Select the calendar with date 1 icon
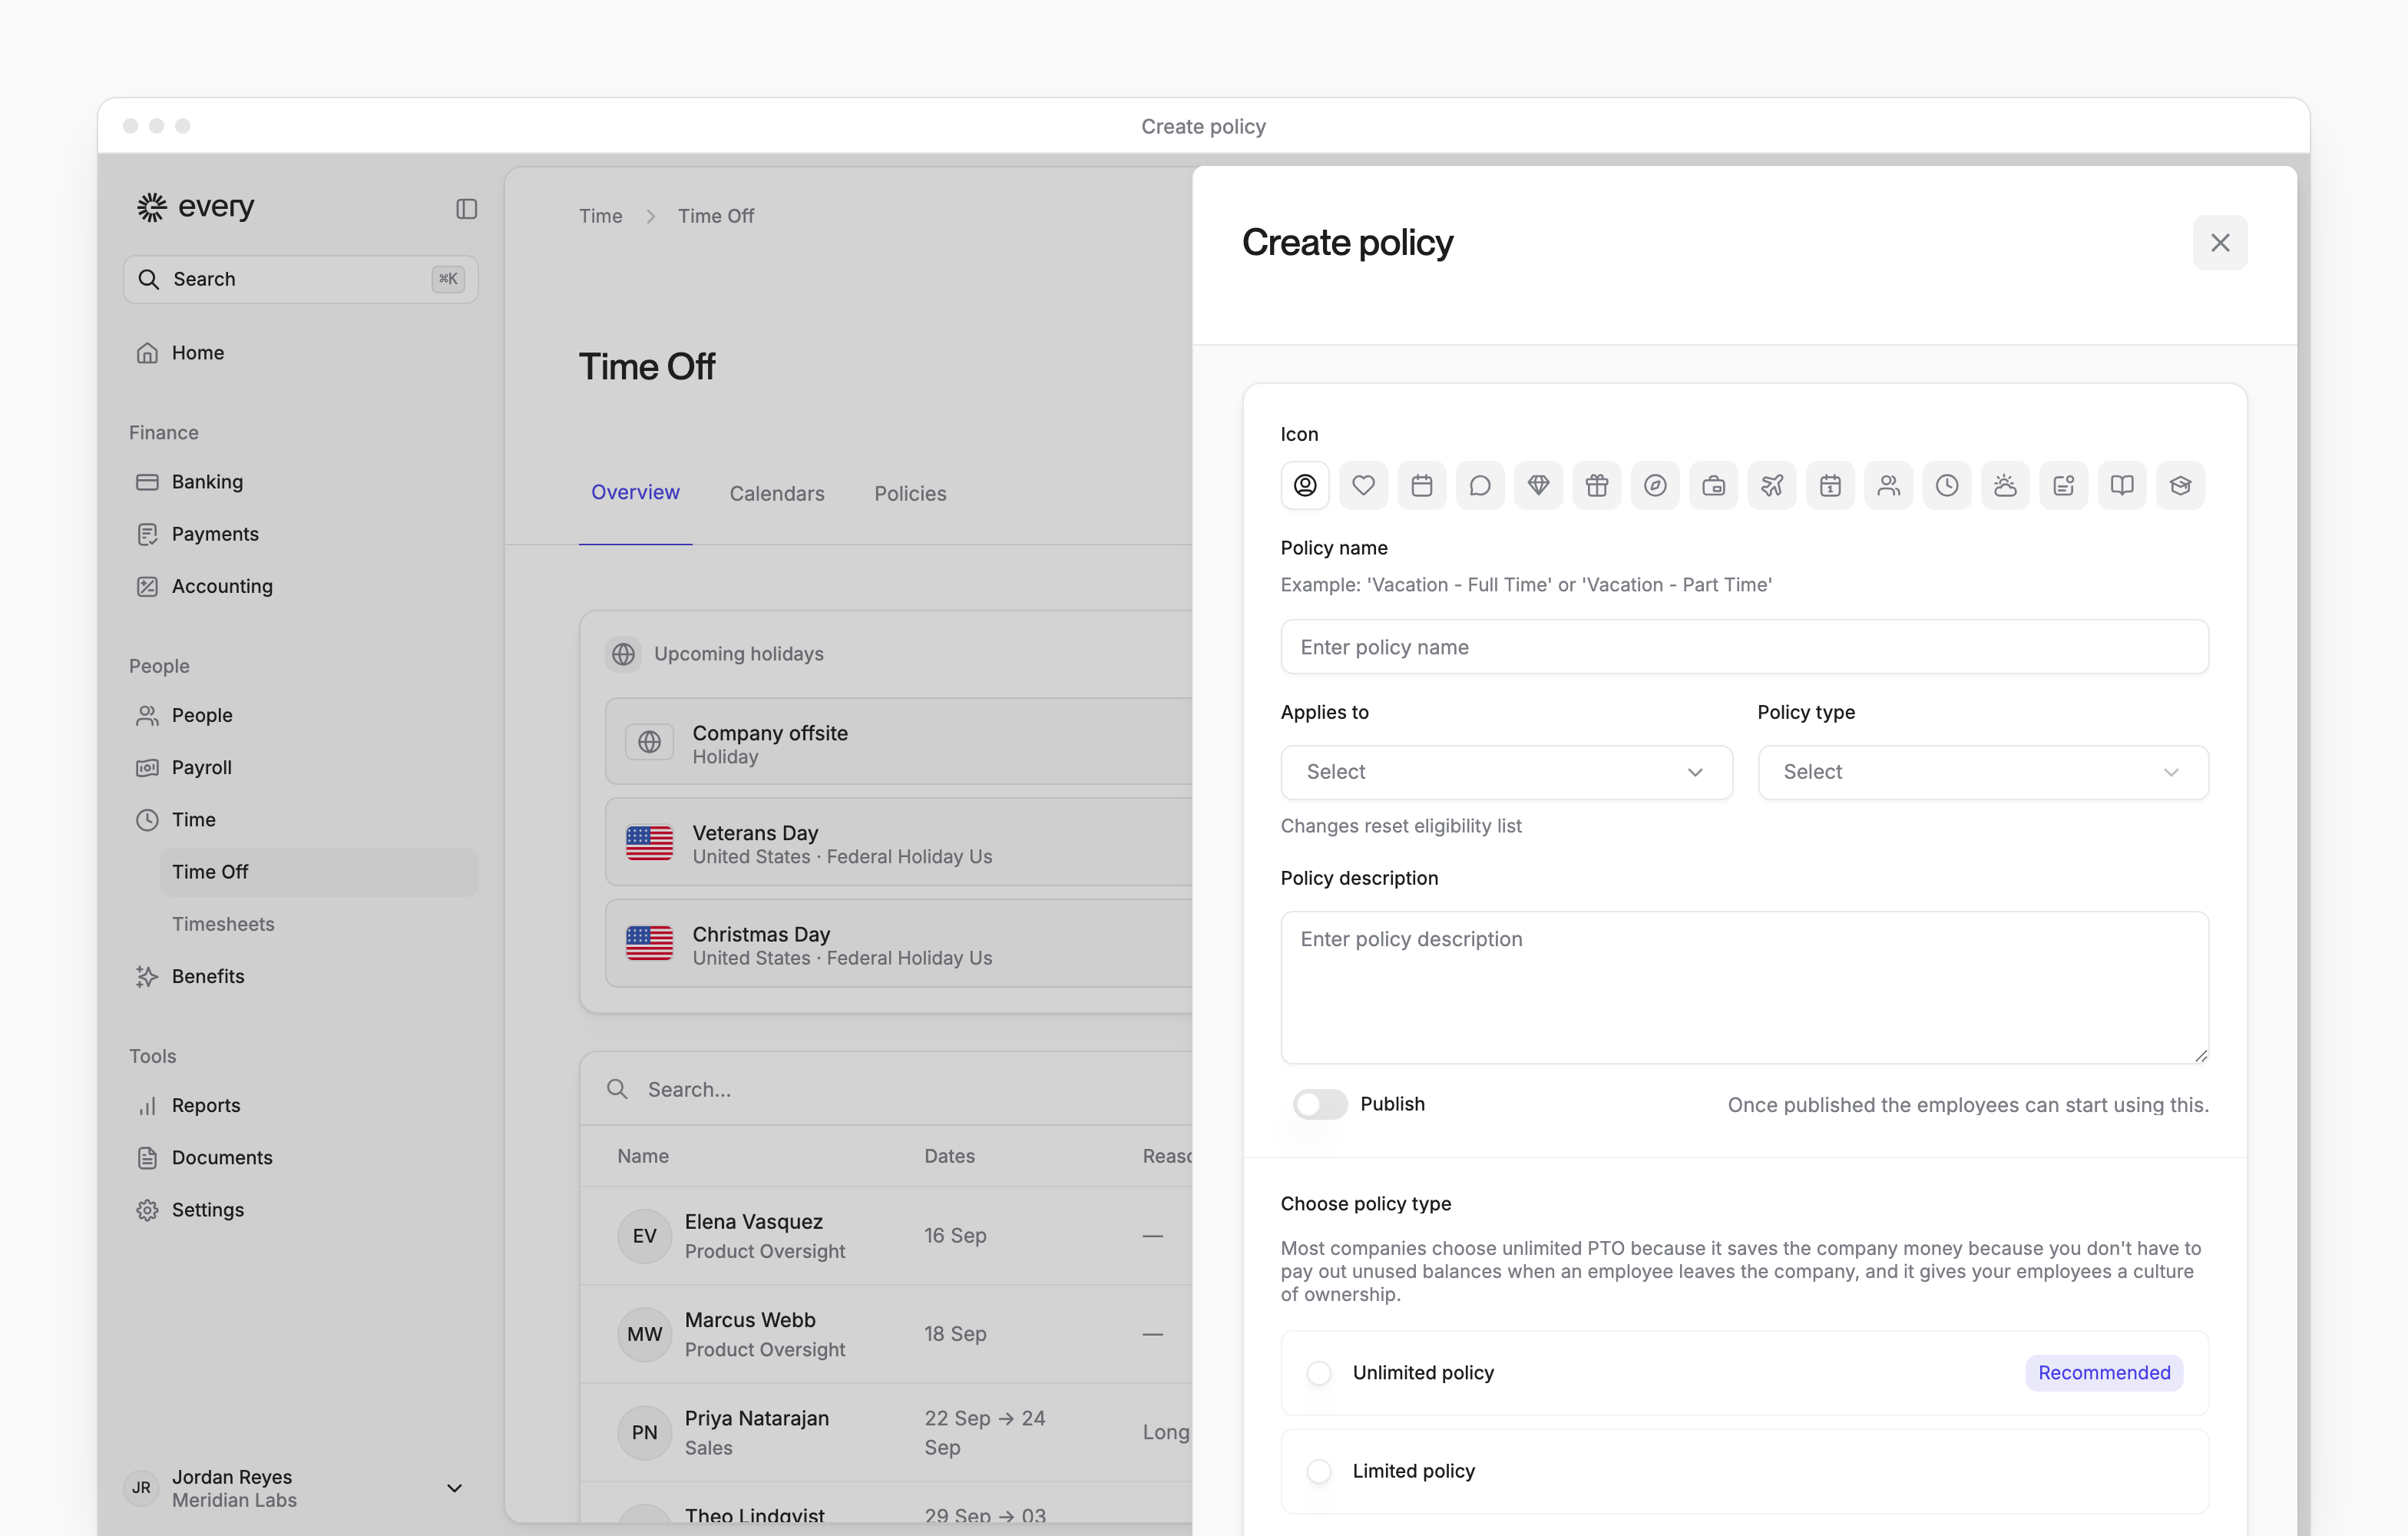 click(x=1830, y=486)
